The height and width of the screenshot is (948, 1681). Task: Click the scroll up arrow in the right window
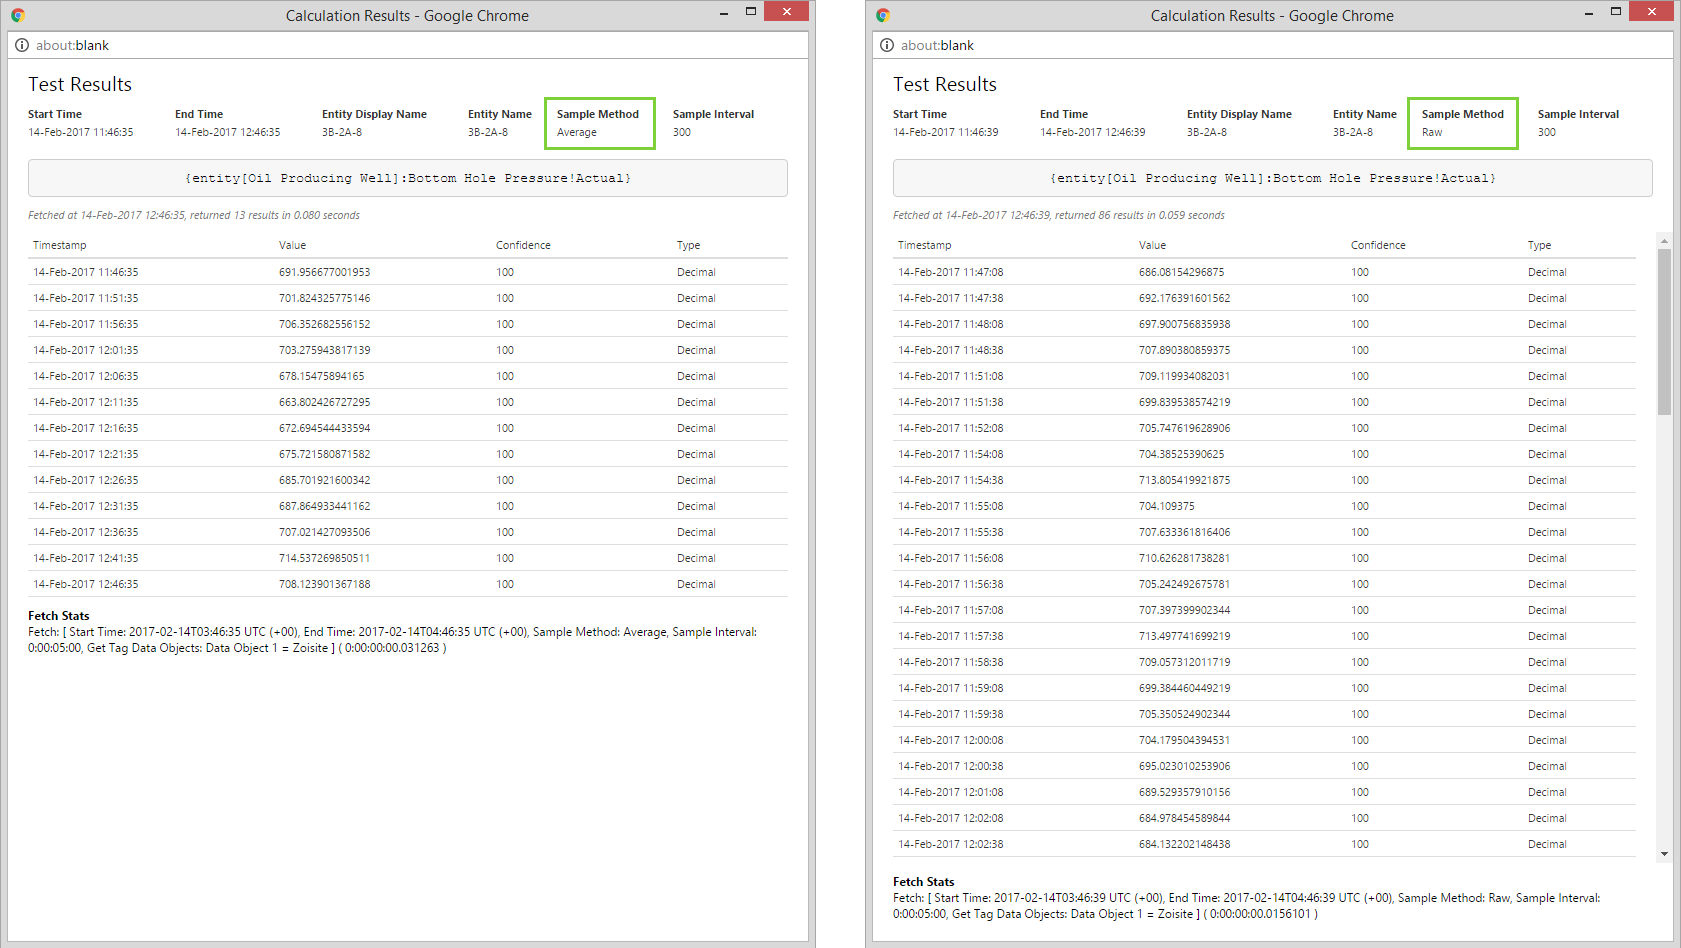(1664, 241)
